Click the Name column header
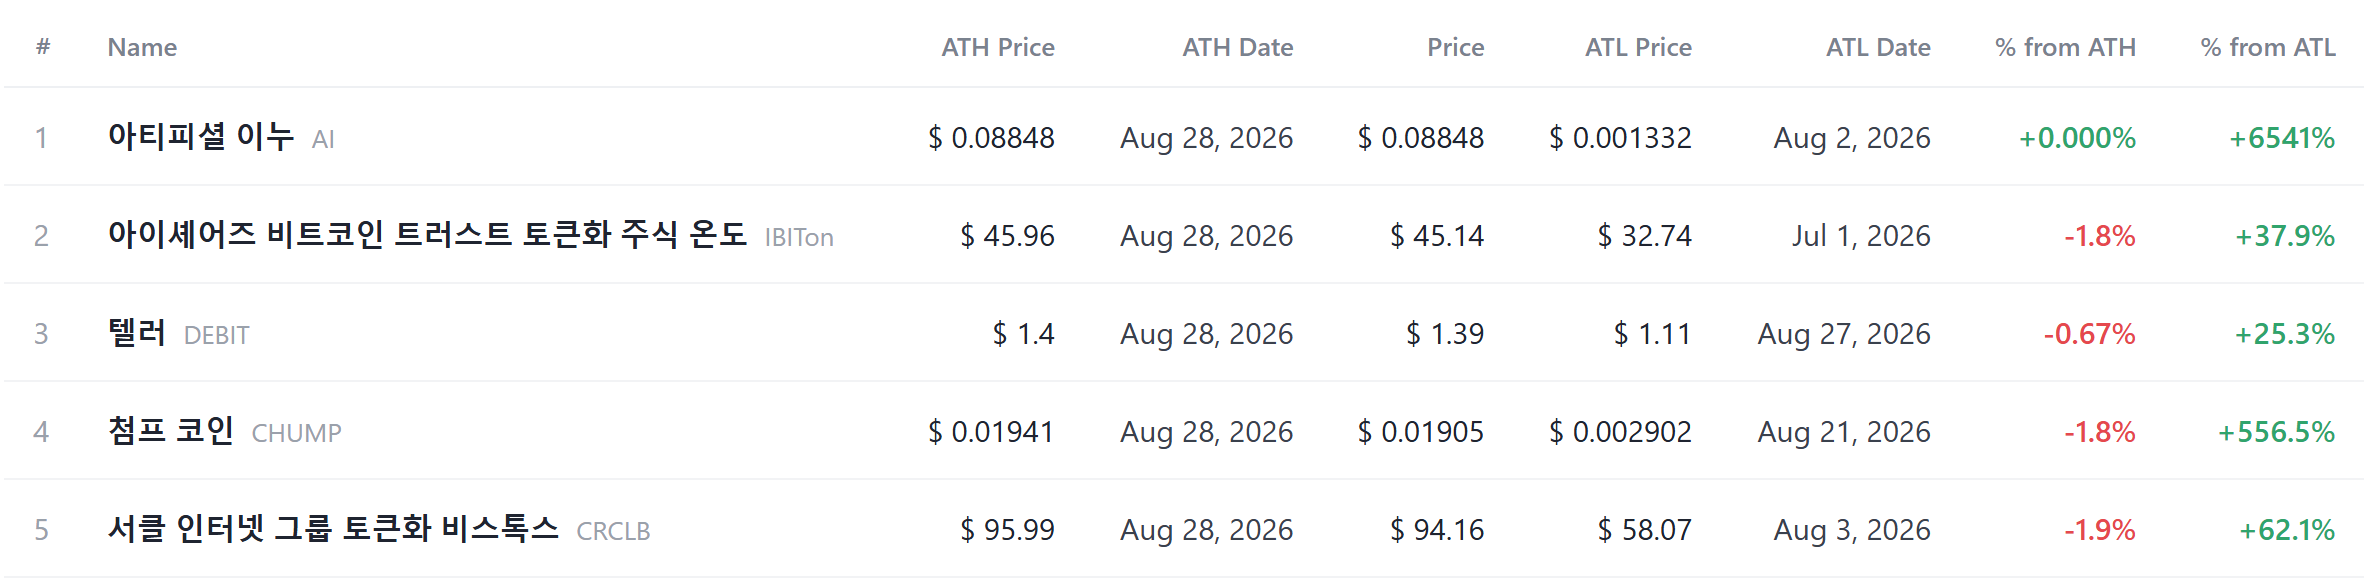 click(142, 47)
